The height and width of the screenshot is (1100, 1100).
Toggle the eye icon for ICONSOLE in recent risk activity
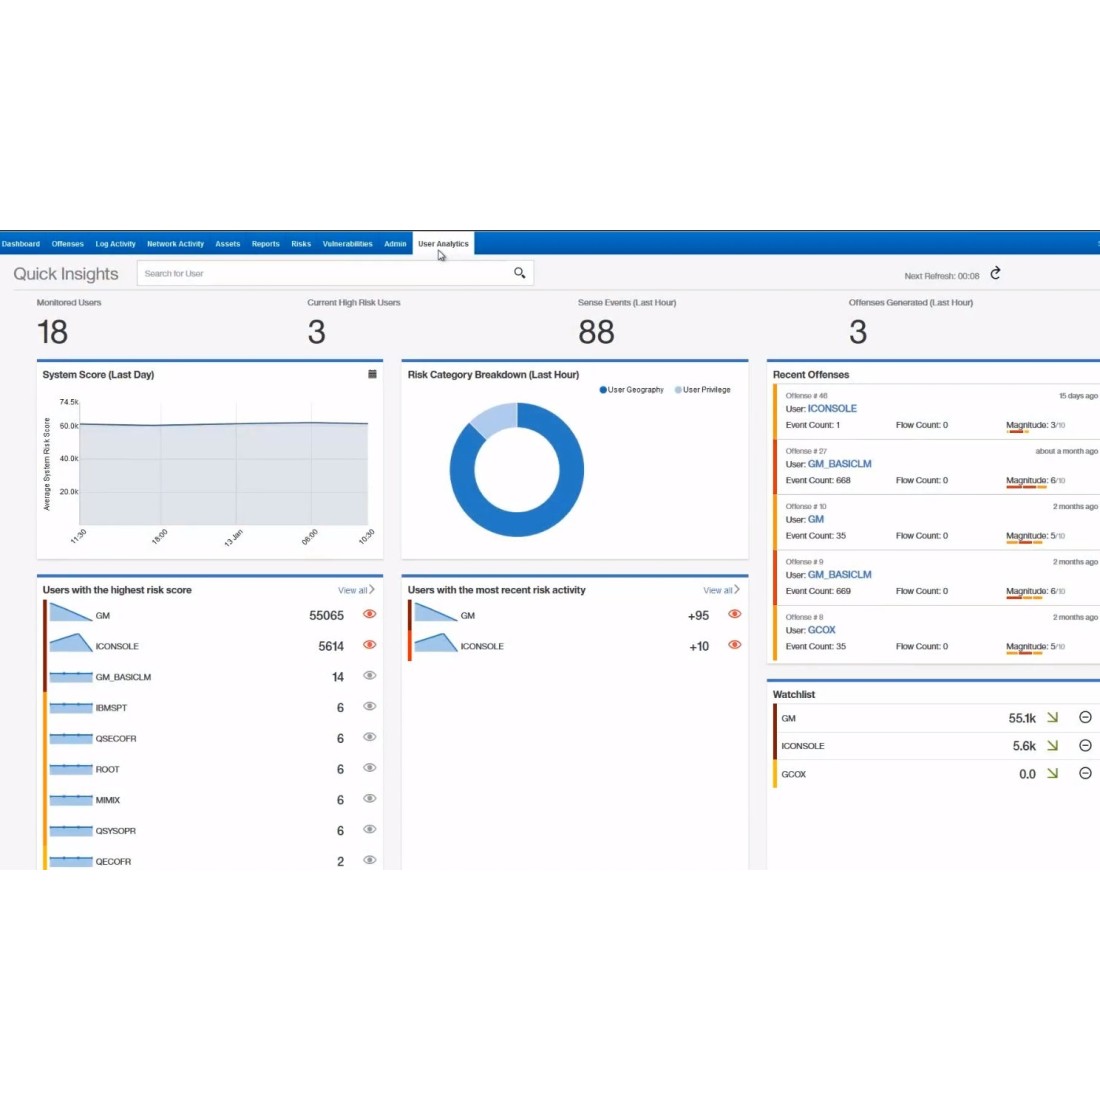click(734, 645)
